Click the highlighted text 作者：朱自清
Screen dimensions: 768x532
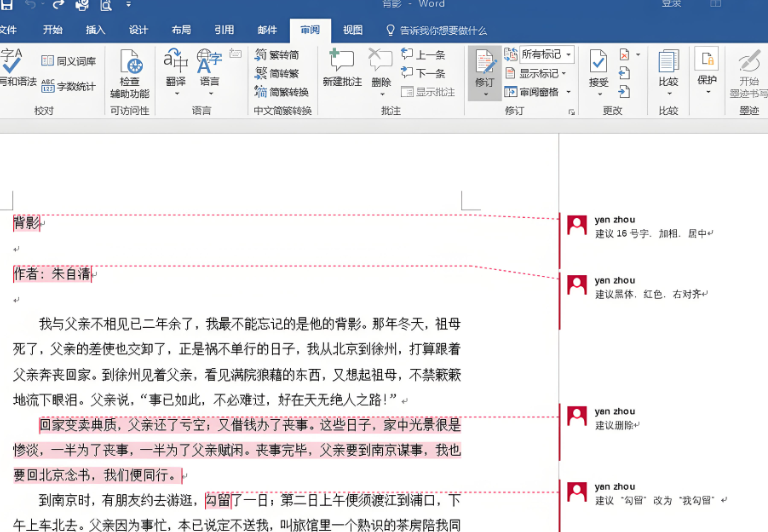[x=52, y=274]
